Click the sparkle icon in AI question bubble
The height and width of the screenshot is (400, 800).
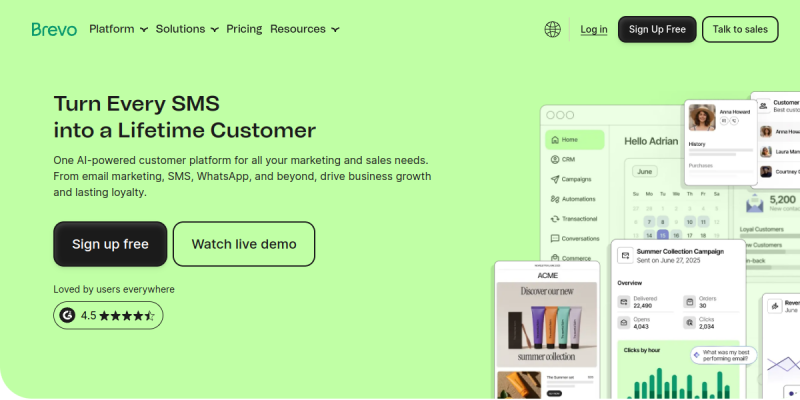(696, 355)
